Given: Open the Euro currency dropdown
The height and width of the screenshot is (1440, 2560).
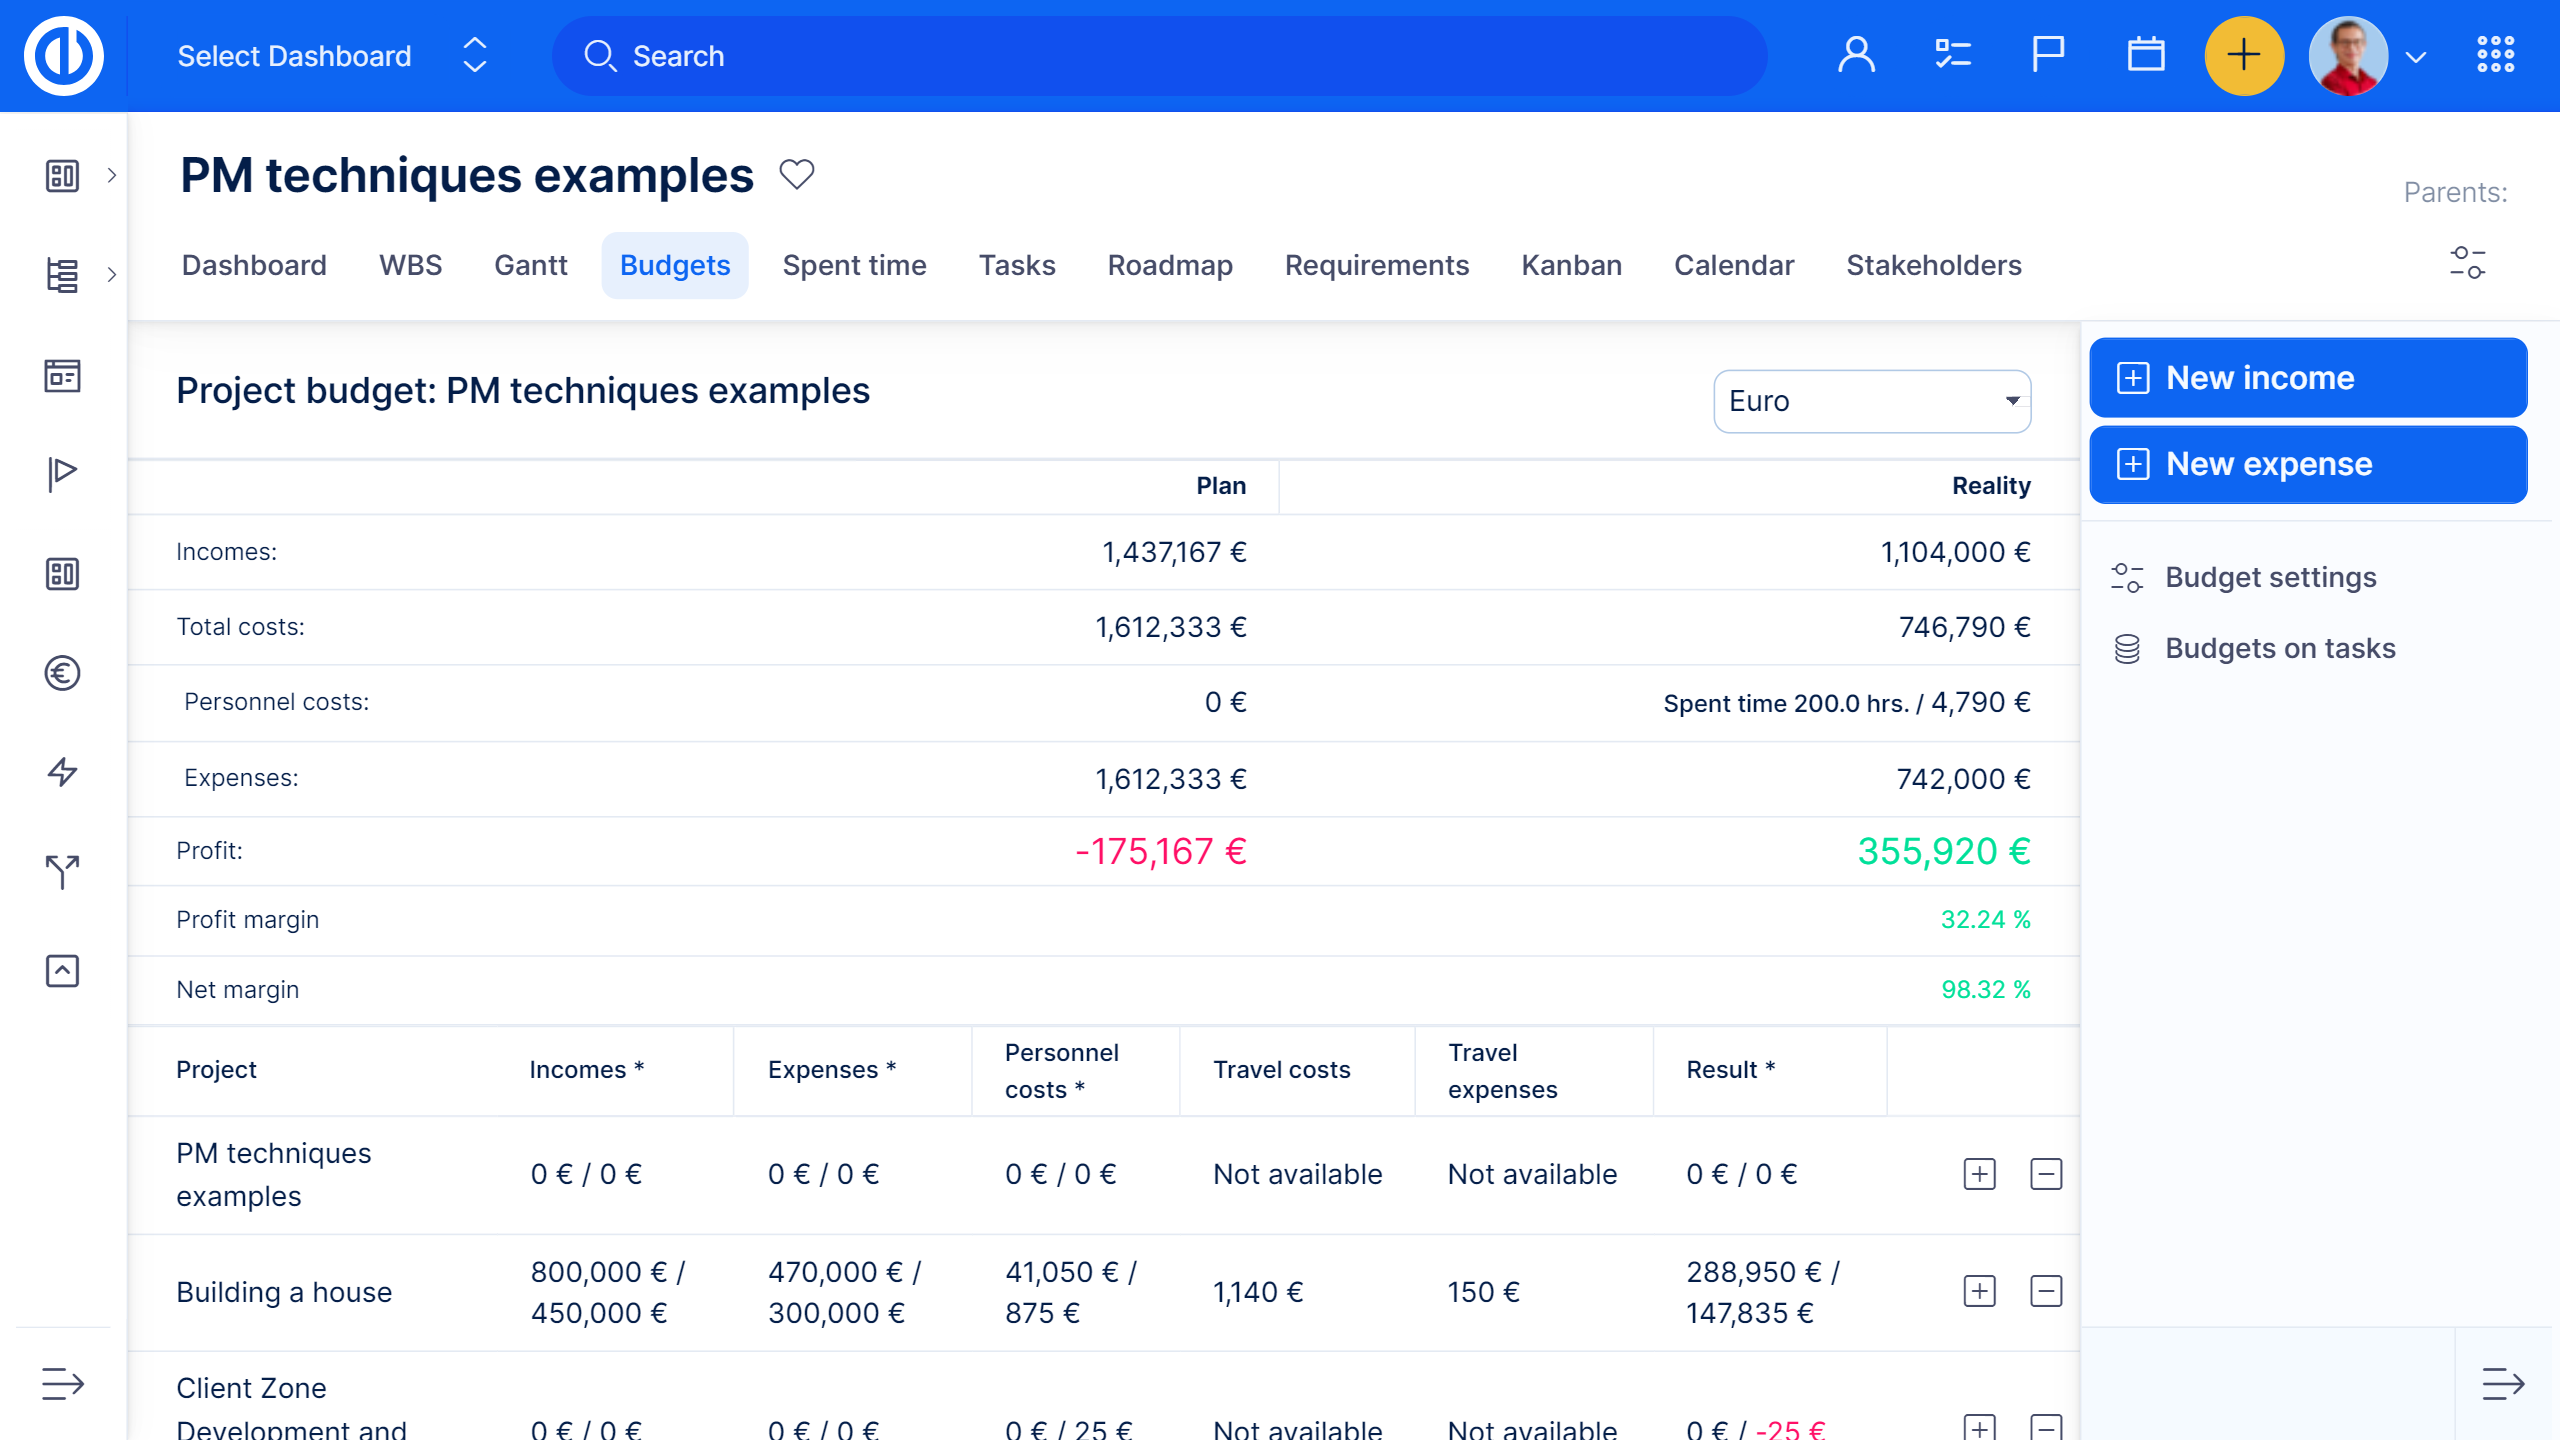Looking at the screenshot, I should click(1871, 401).
